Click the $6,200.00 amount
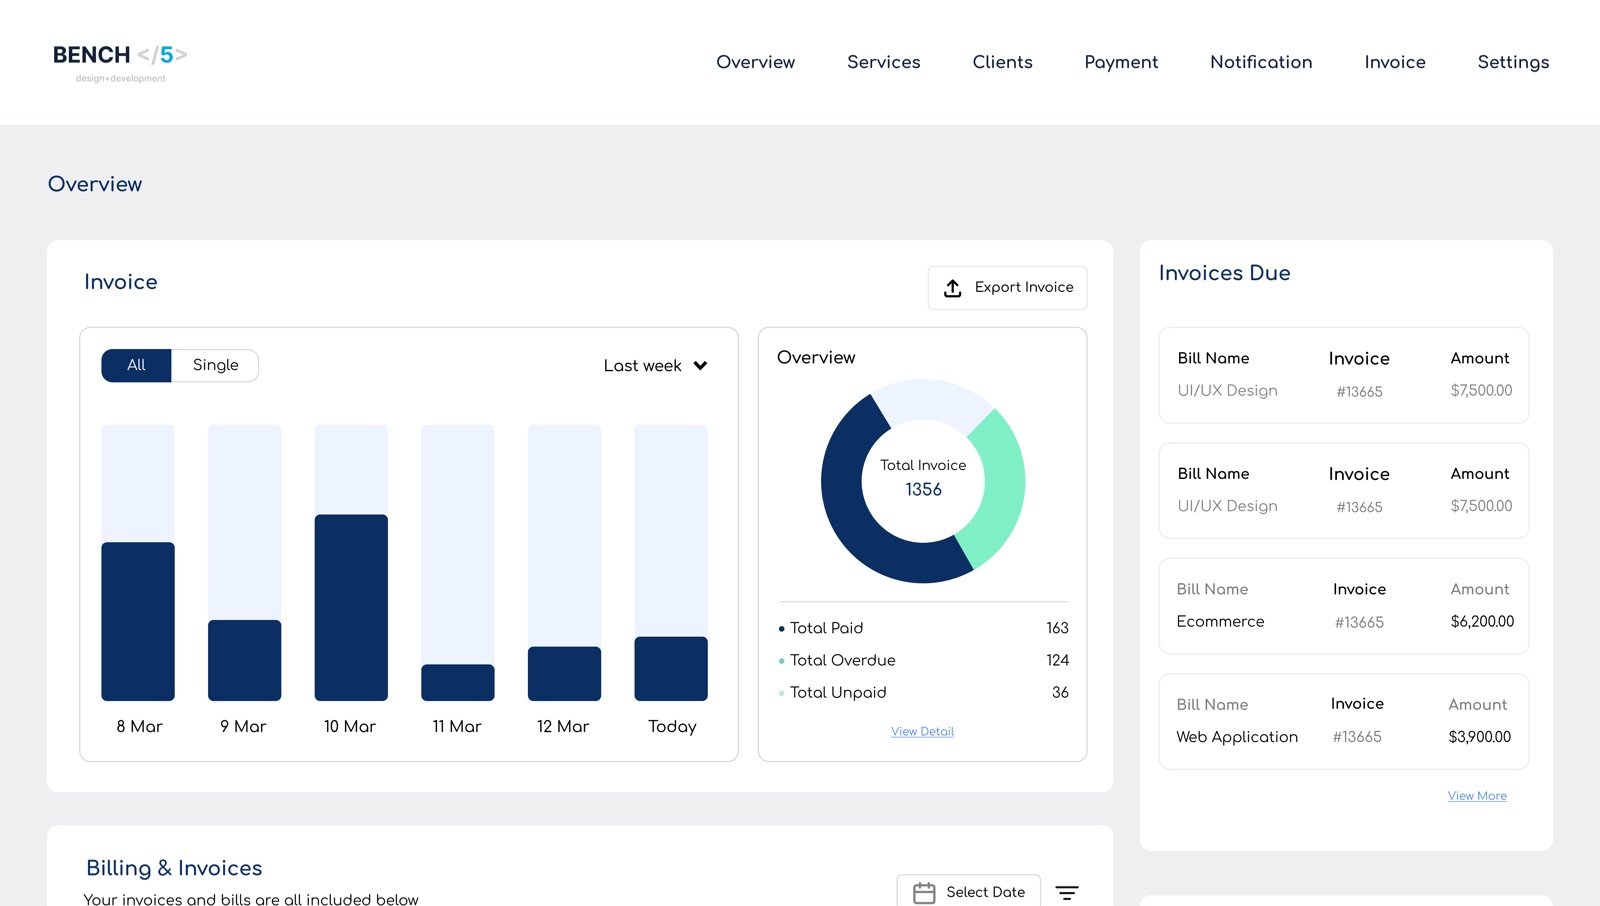 click(x=1482, y=622)
